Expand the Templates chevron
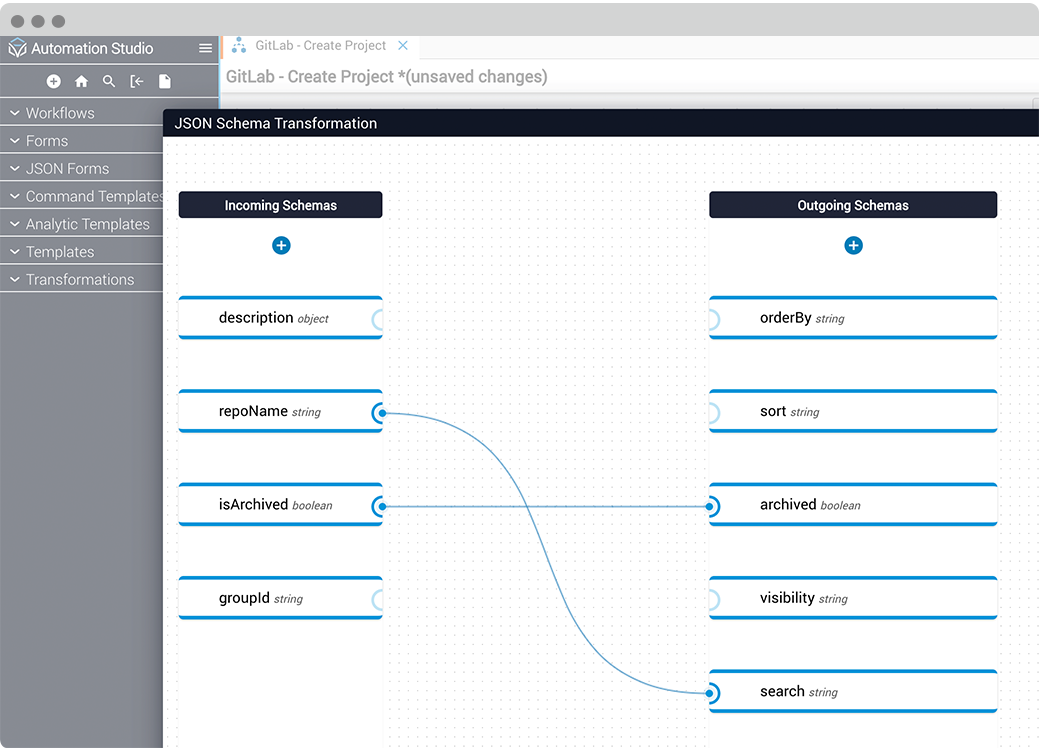Image resolution: width=1039 pixels, height=748 pixels. [x=14, y=252]
